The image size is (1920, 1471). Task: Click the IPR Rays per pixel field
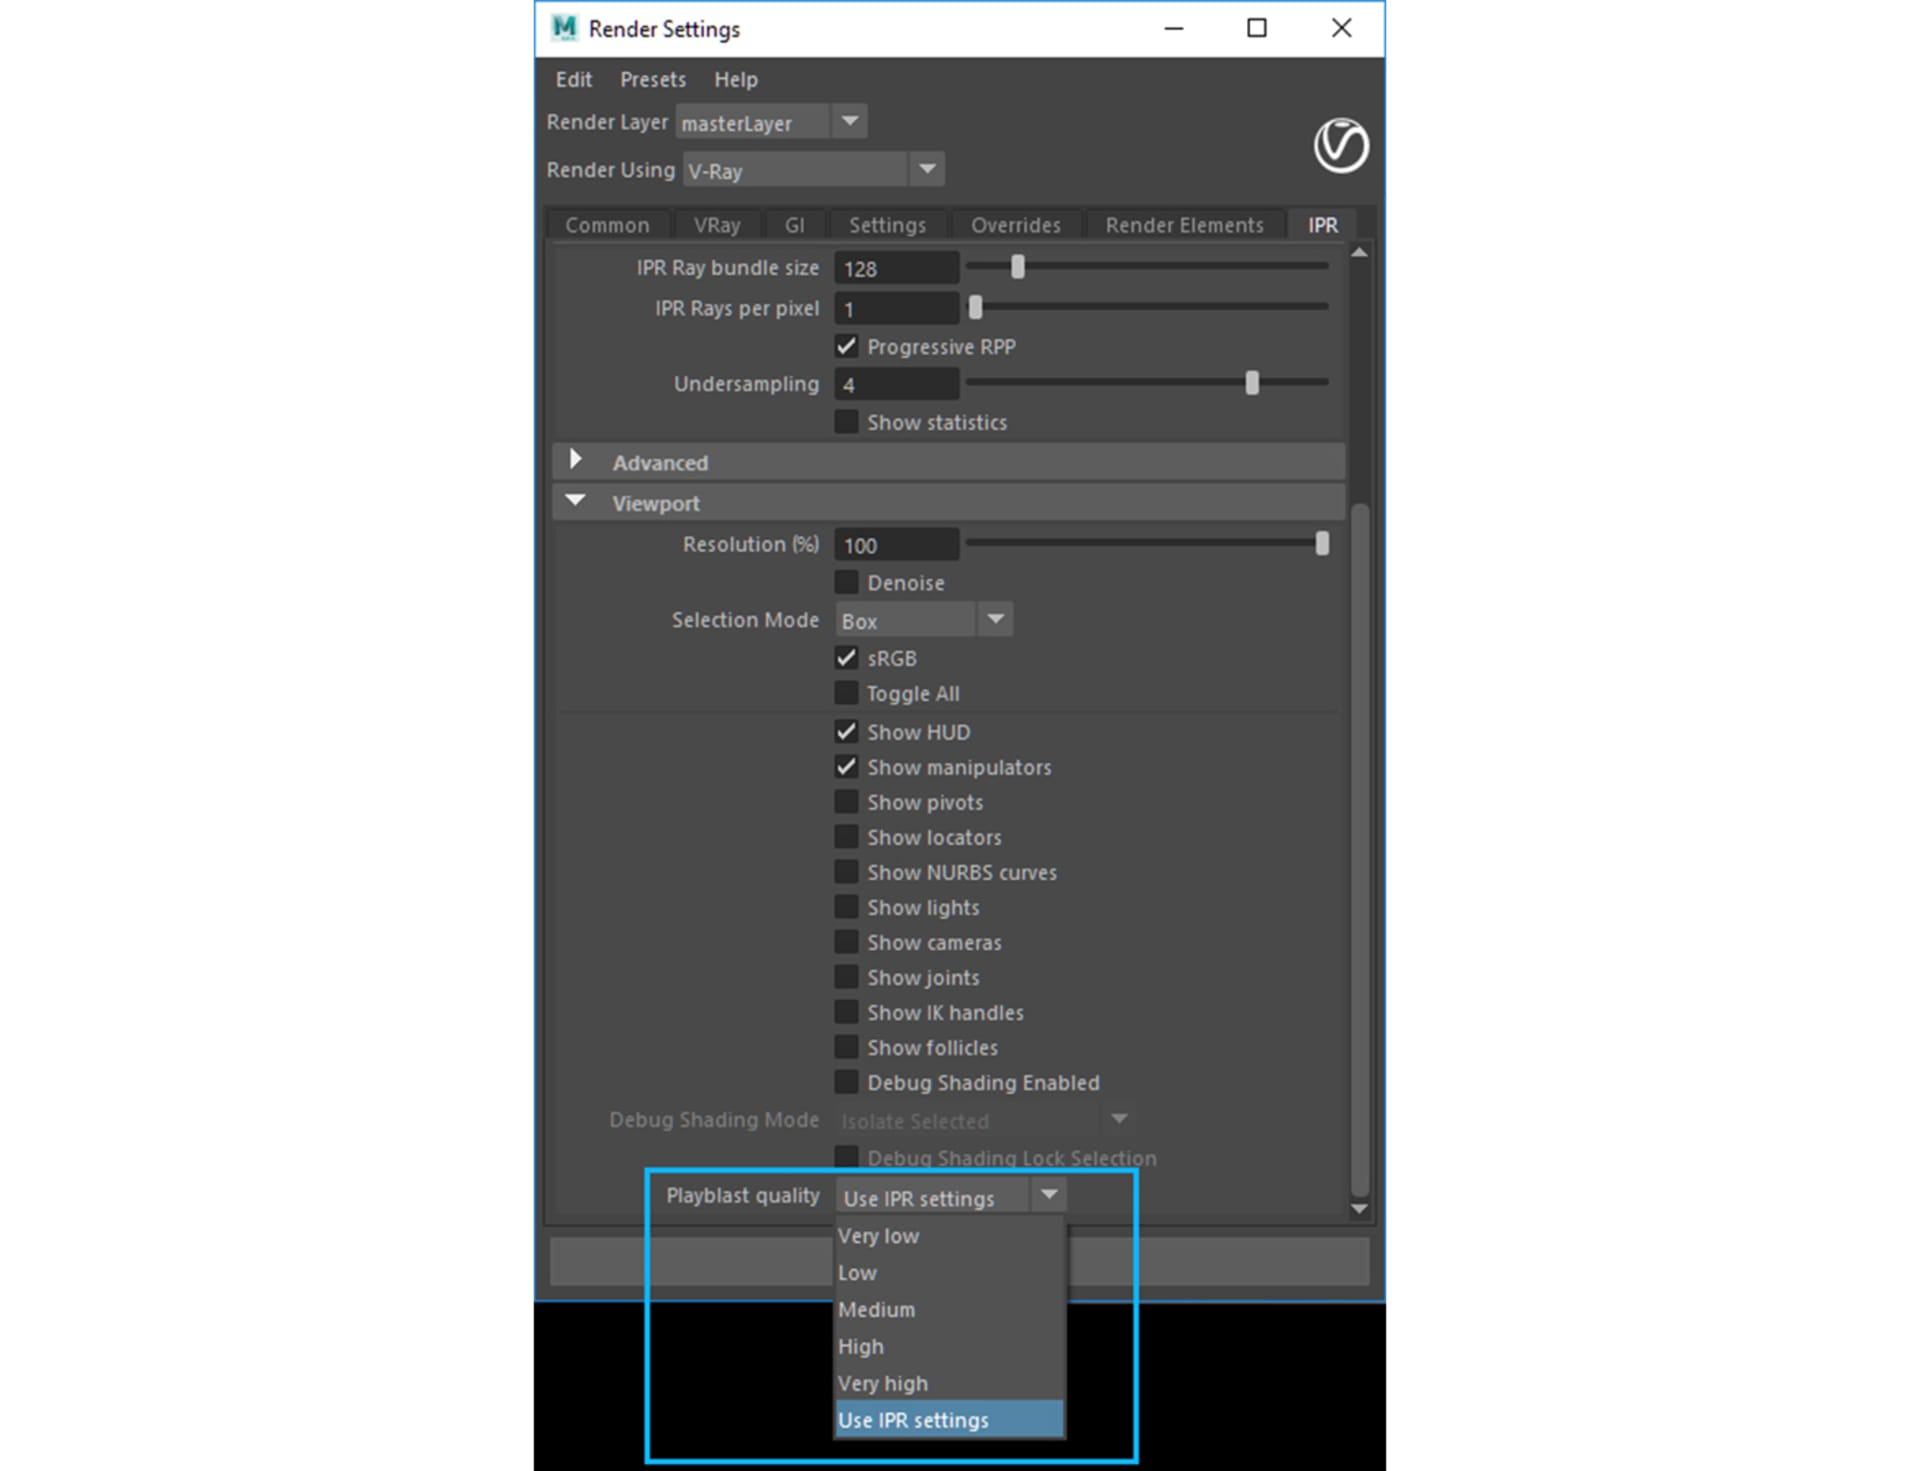click(897, 309)
